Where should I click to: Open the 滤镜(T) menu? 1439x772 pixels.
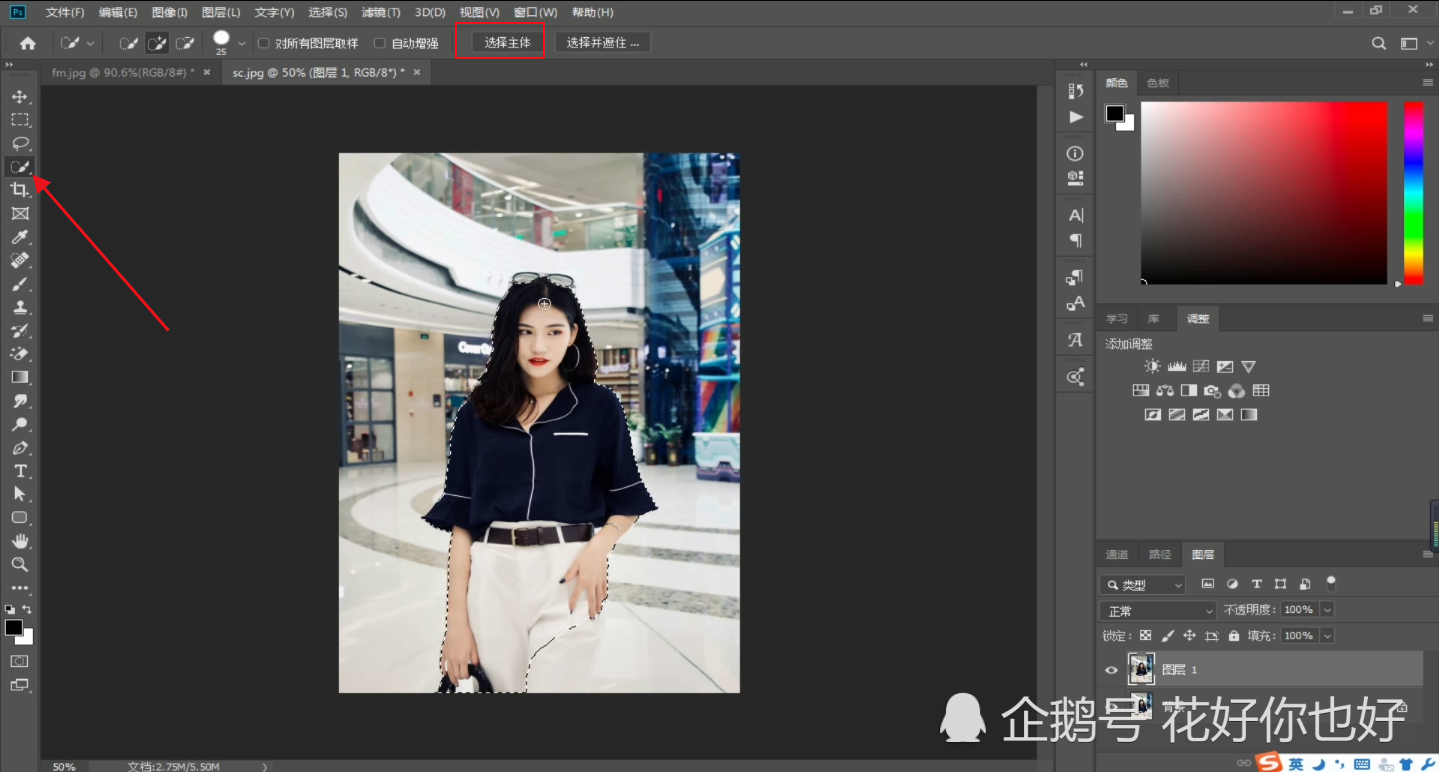pos(380,12)
